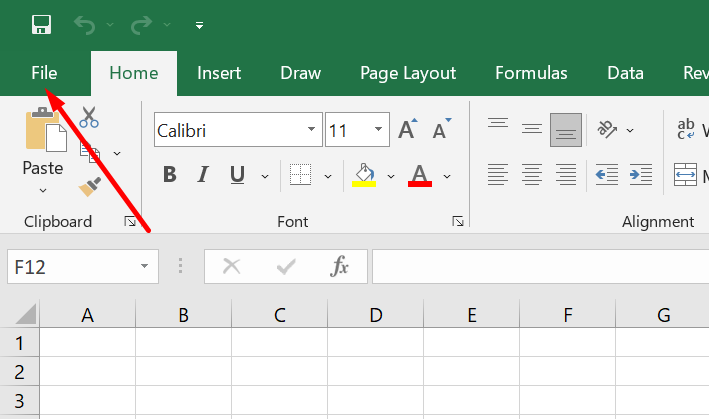
Task: Click the Redo arrow icon
Action: [x=142, y=25]
